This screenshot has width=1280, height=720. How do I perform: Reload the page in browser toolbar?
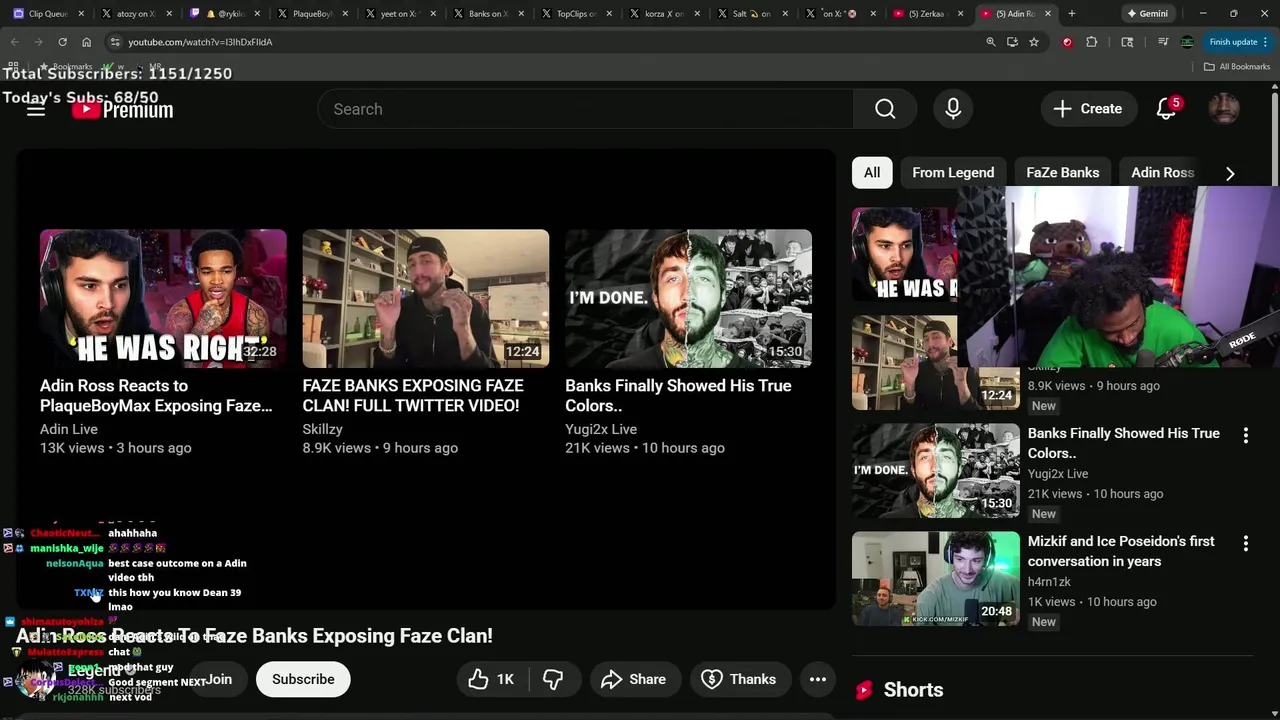point(62,42)
